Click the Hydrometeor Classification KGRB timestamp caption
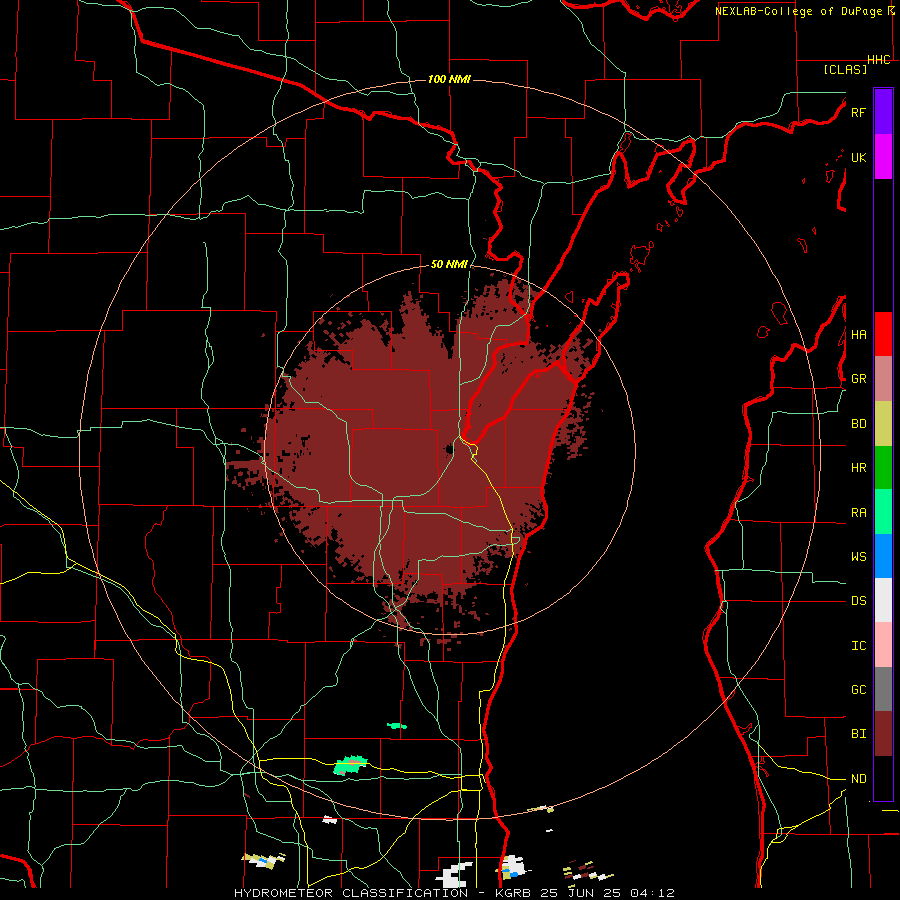This screenshot has height=900, width=900. tap(454, 893)
